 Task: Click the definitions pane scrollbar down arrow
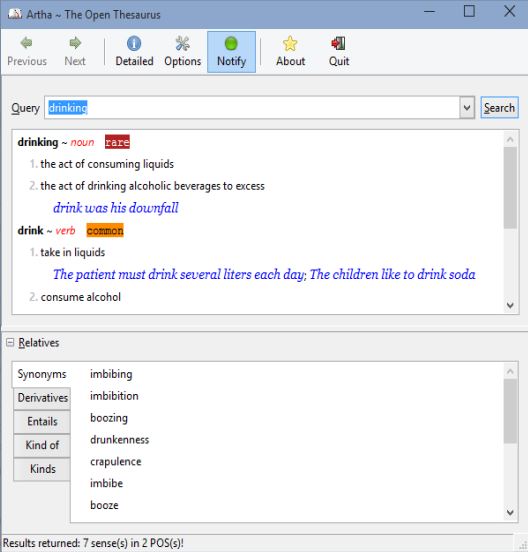click(x=510, y=305)
